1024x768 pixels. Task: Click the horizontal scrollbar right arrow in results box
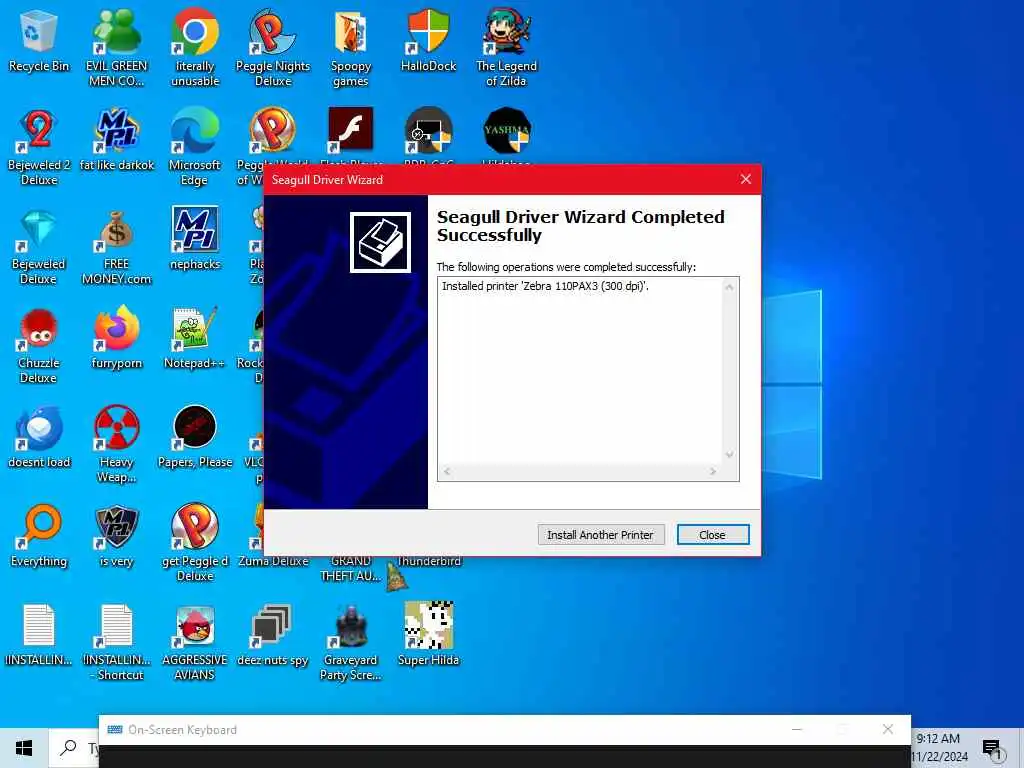tap(712, 472)
